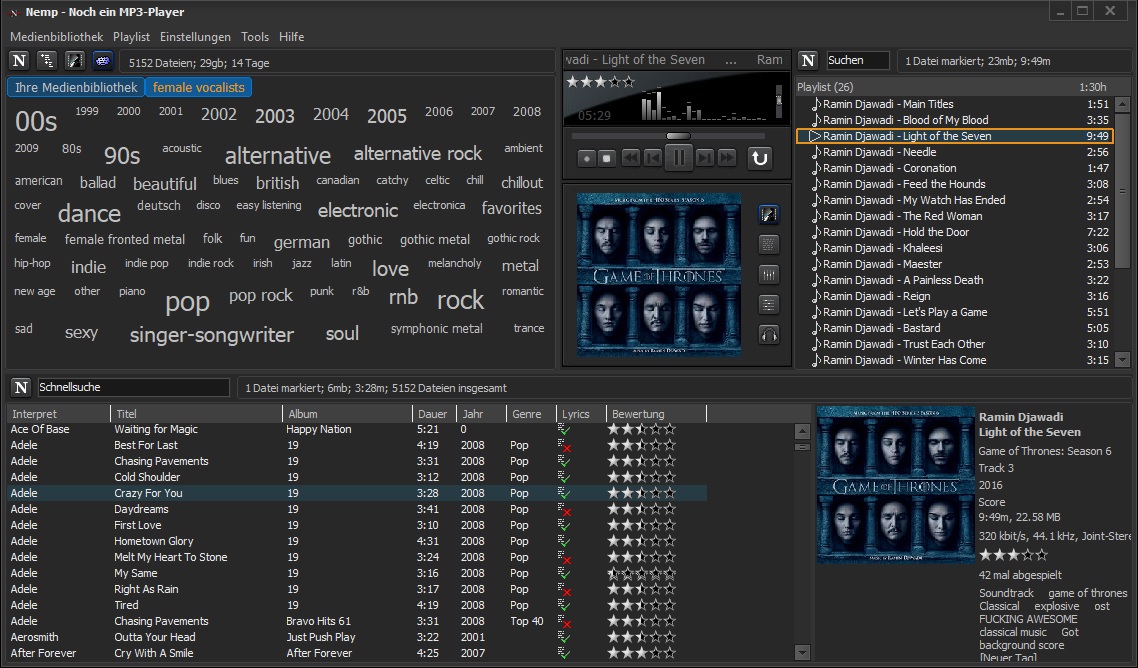Click the lyrics icon in the Daydreams row
1138x668 pixels.
click(564, 509)
